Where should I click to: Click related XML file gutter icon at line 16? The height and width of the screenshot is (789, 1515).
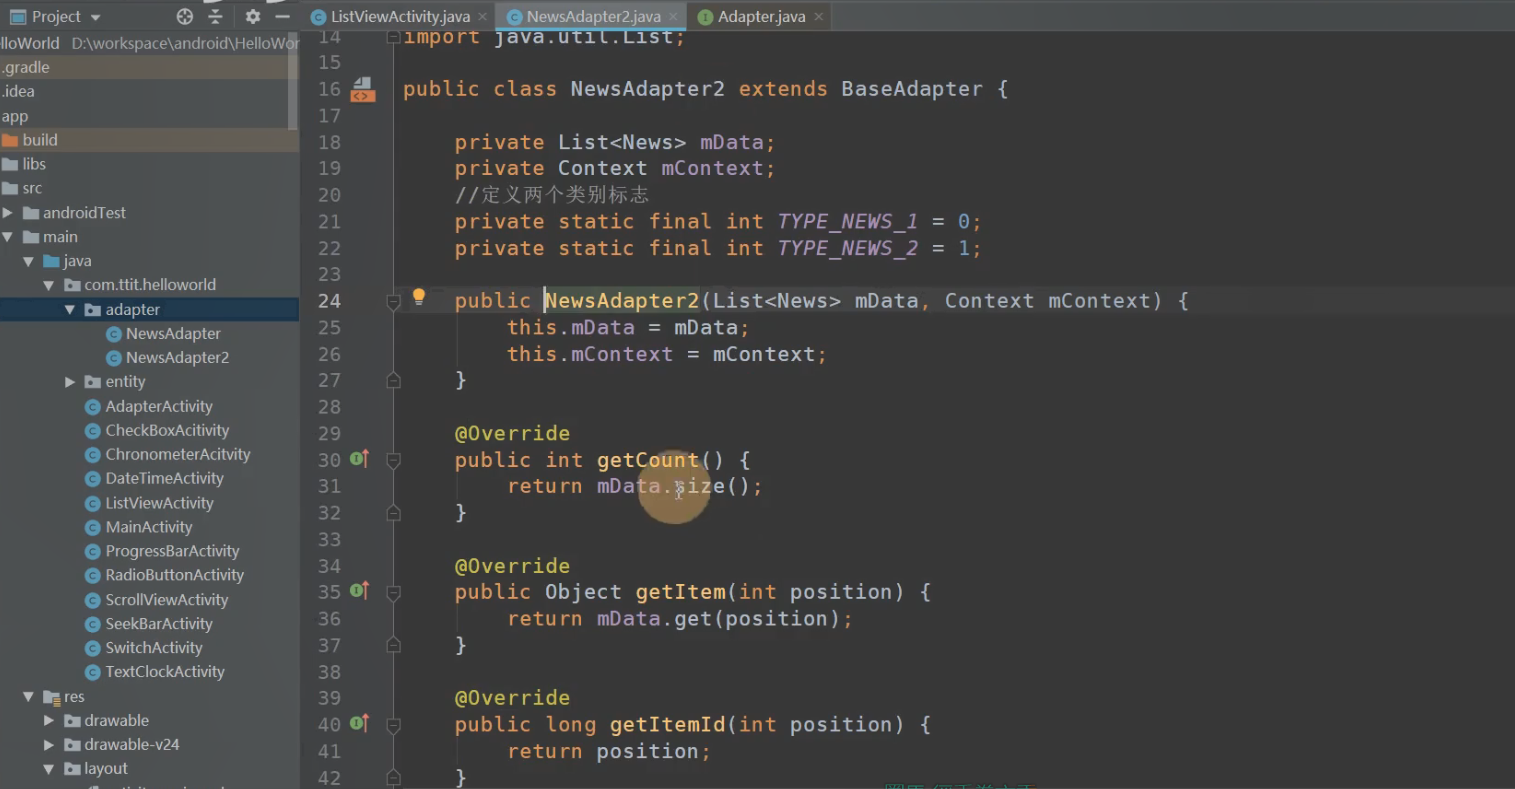362,90
